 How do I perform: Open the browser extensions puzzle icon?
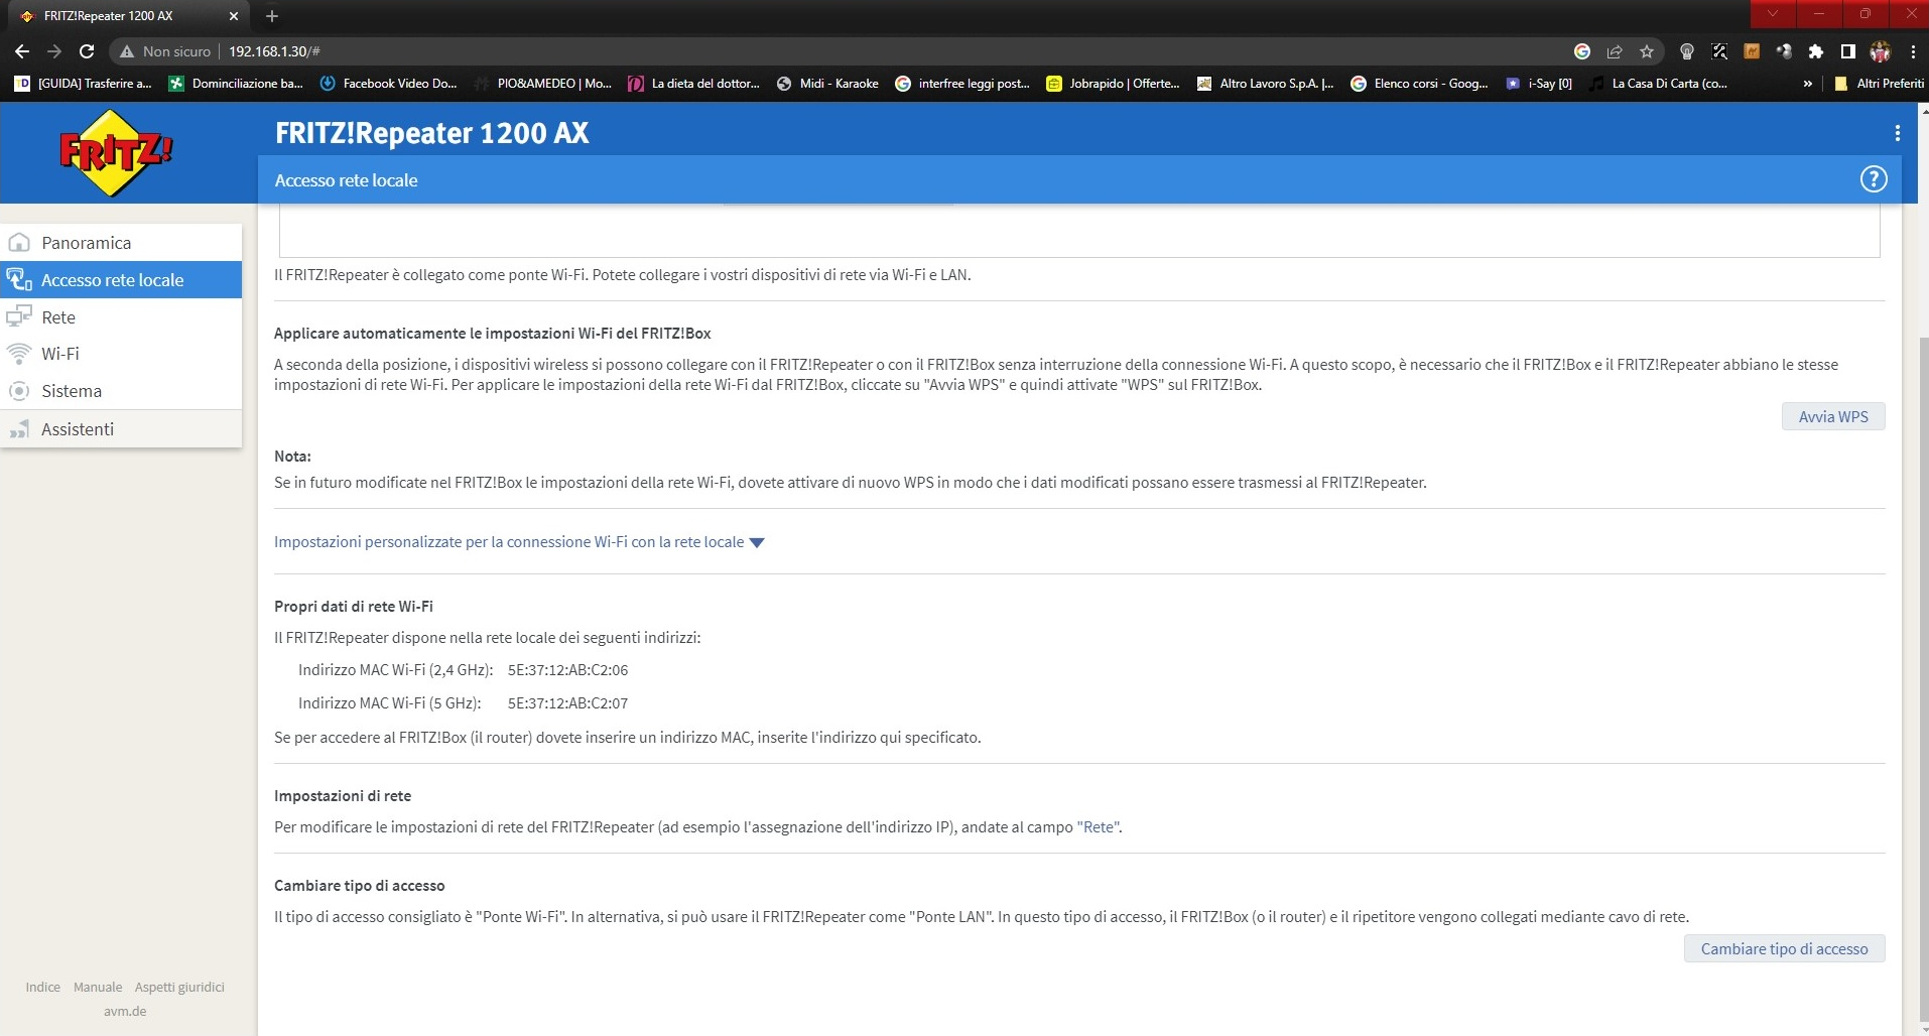(x=1816, y=51)
